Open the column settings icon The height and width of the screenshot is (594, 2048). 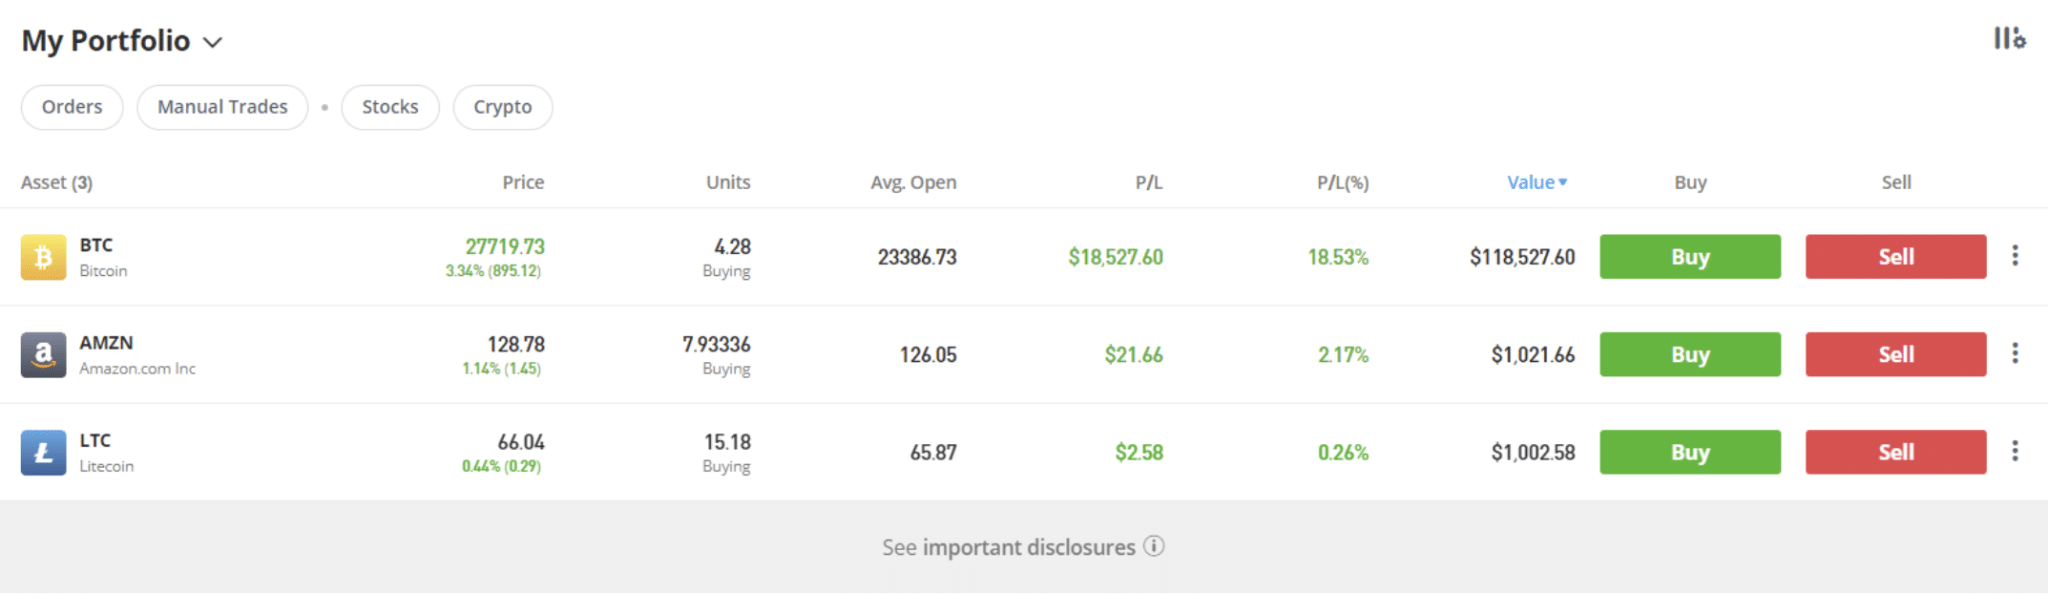[2009, 39]
